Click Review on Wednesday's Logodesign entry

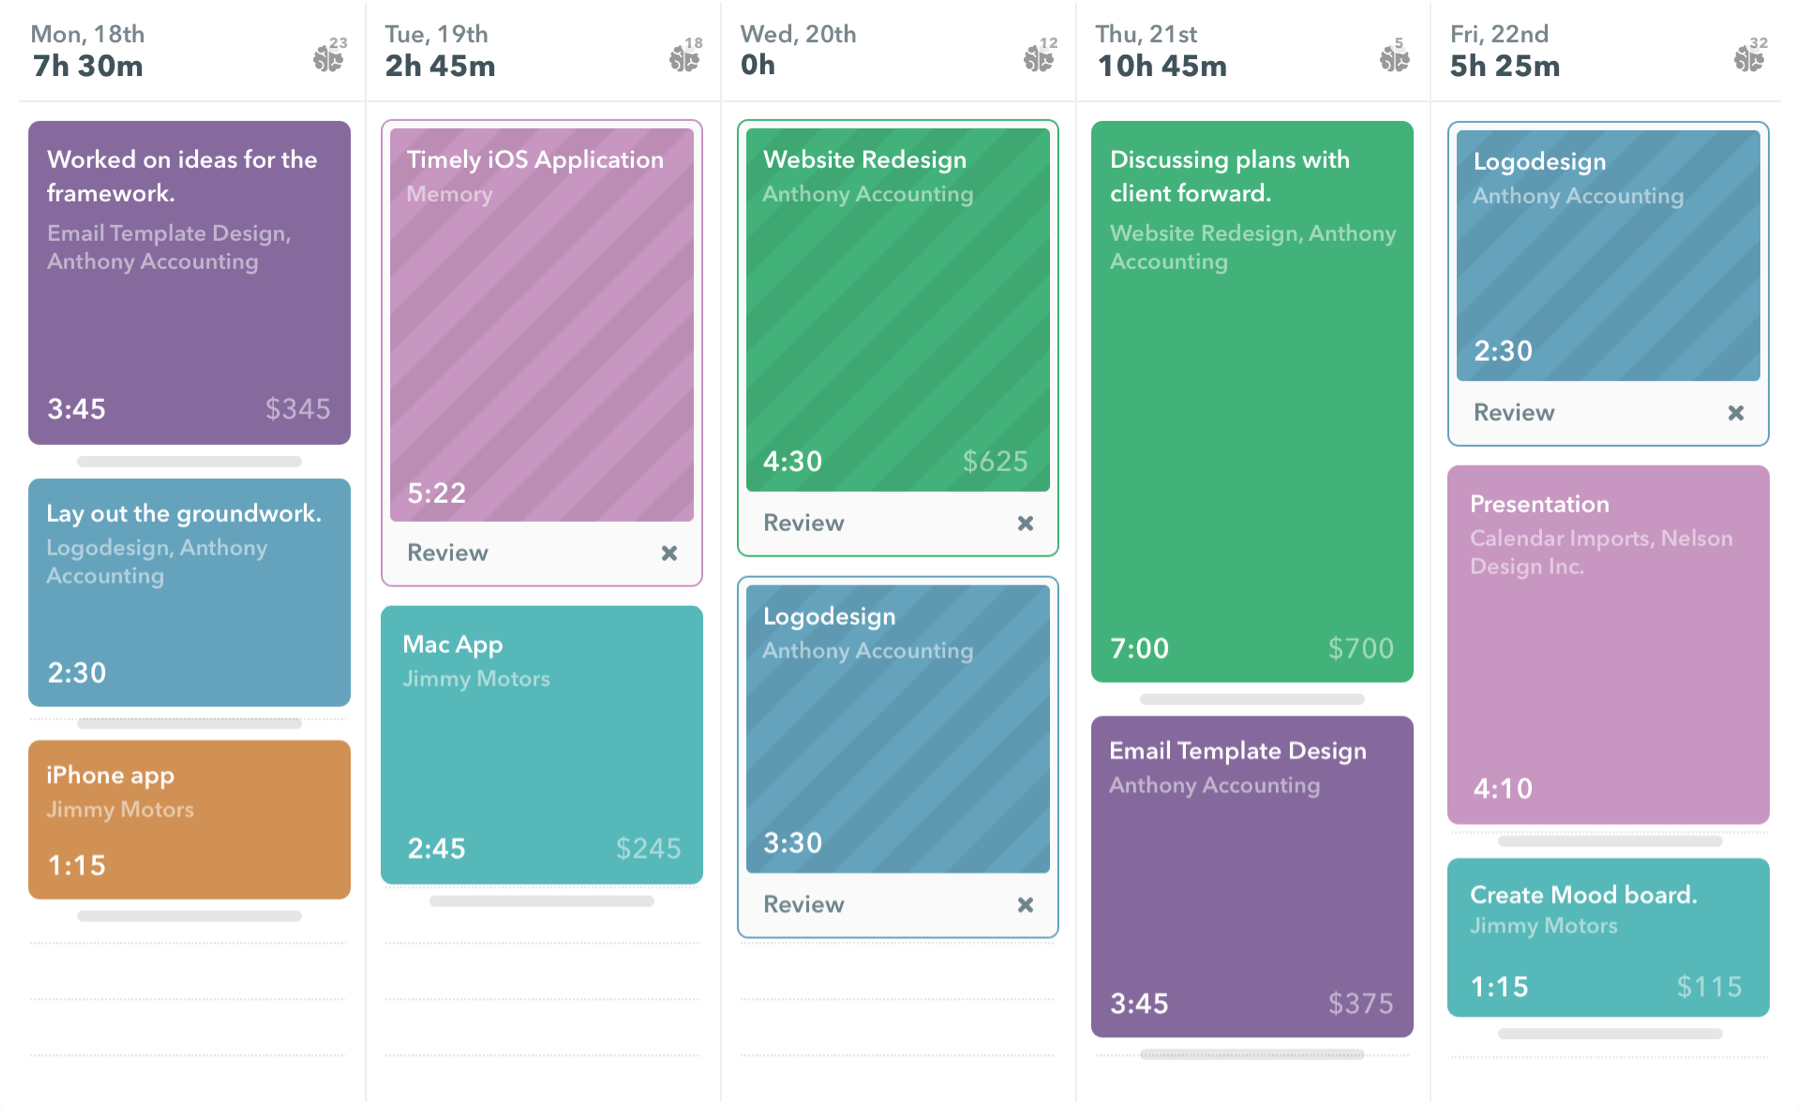coord(803,904)
